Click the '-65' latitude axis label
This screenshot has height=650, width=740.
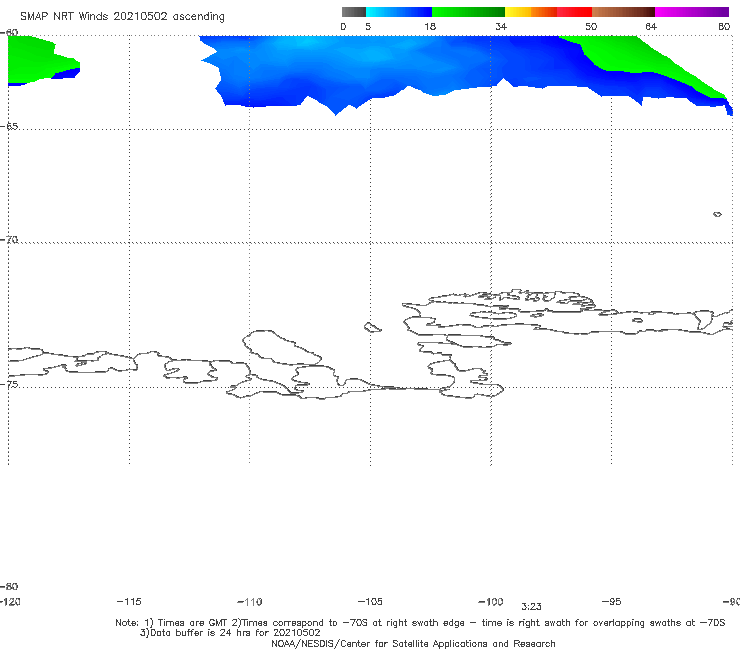9,126
